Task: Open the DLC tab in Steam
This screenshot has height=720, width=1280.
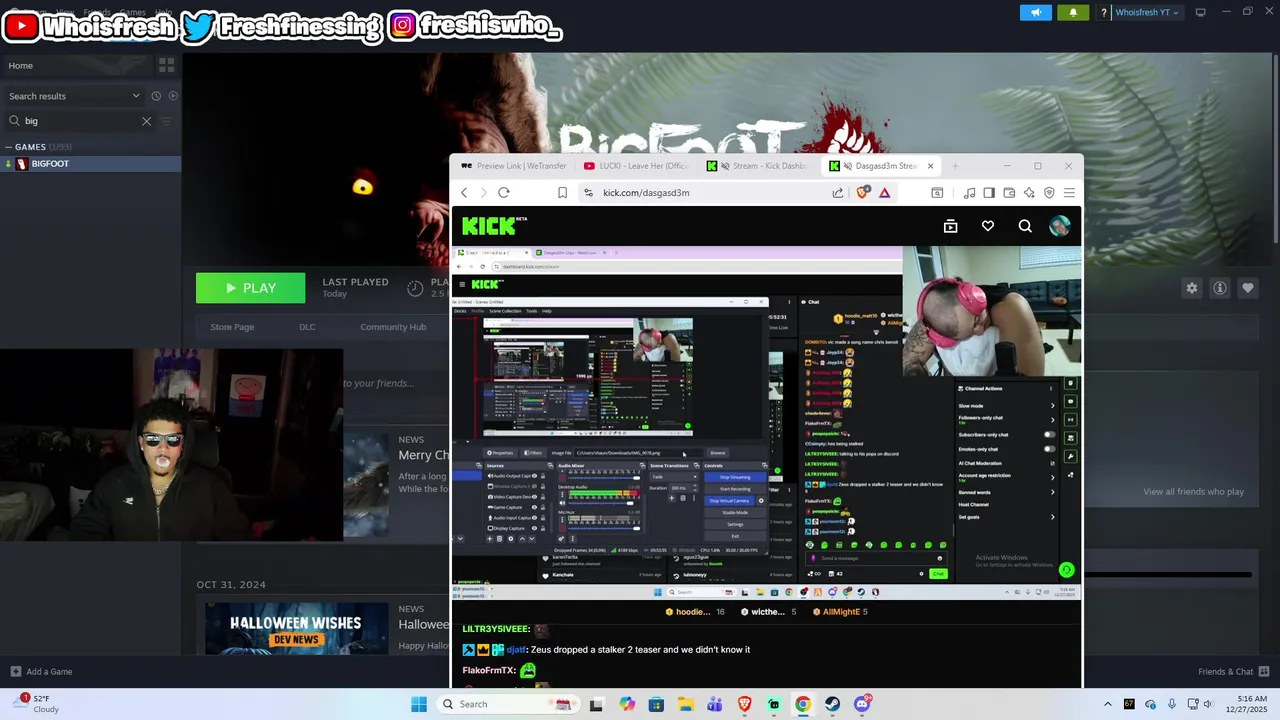Action: point(307,327)
